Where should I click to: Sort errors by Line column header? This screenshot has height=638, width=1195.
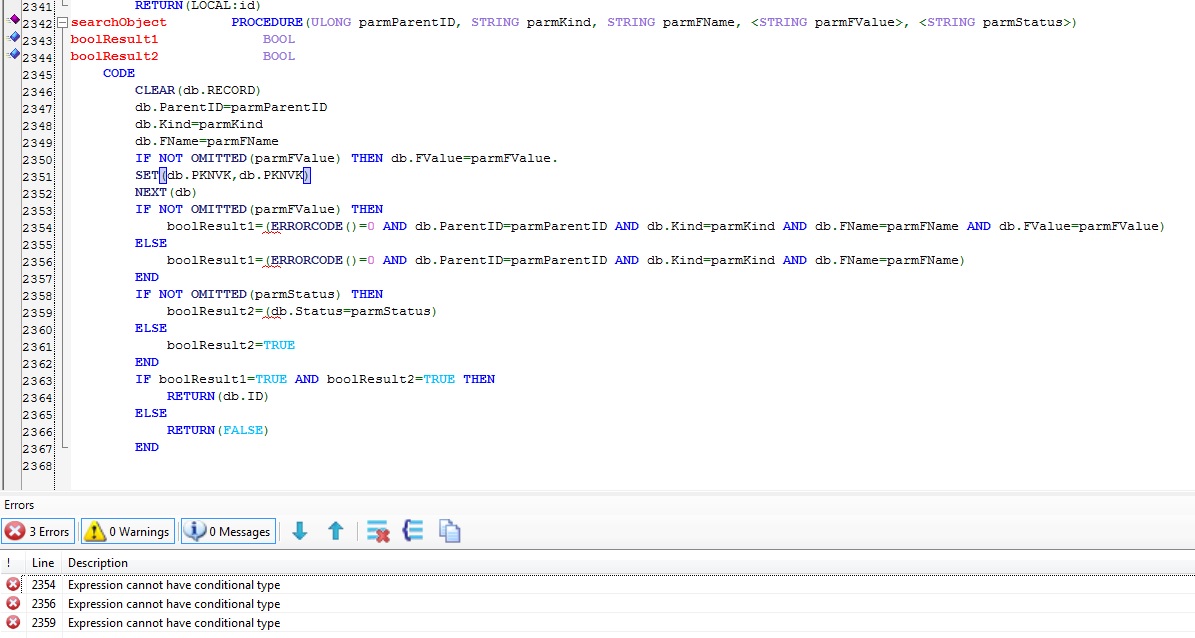click(x=43, y=563)
